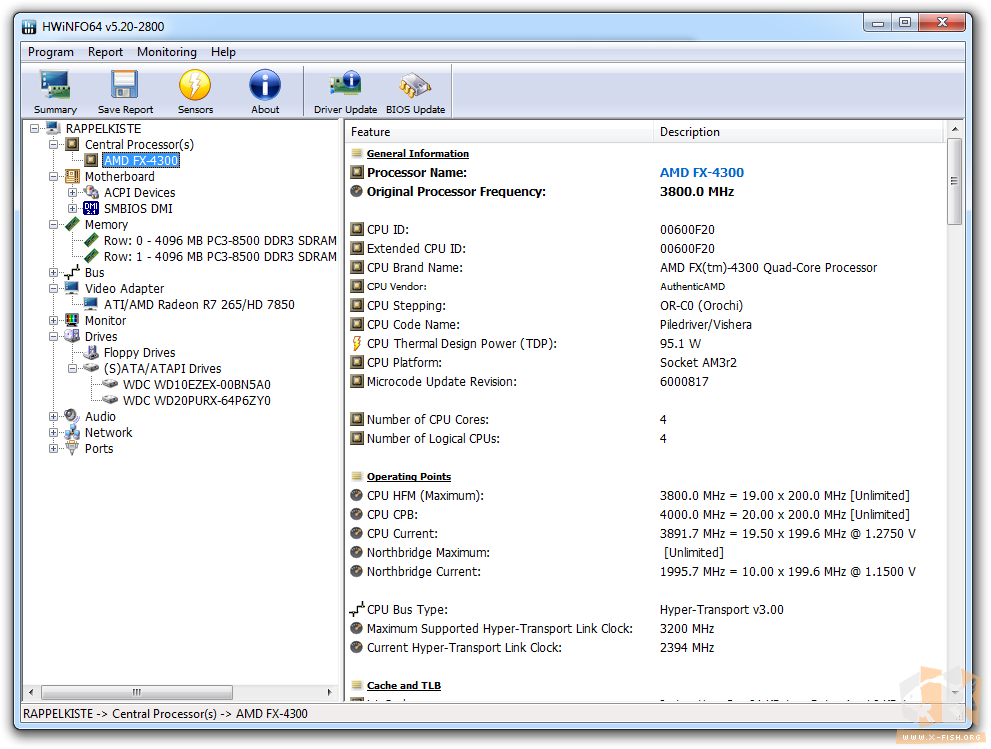Click the tree pane scroll-right arrow
Viewport: 991px width, 749px height.
click(x=329, y=692)
